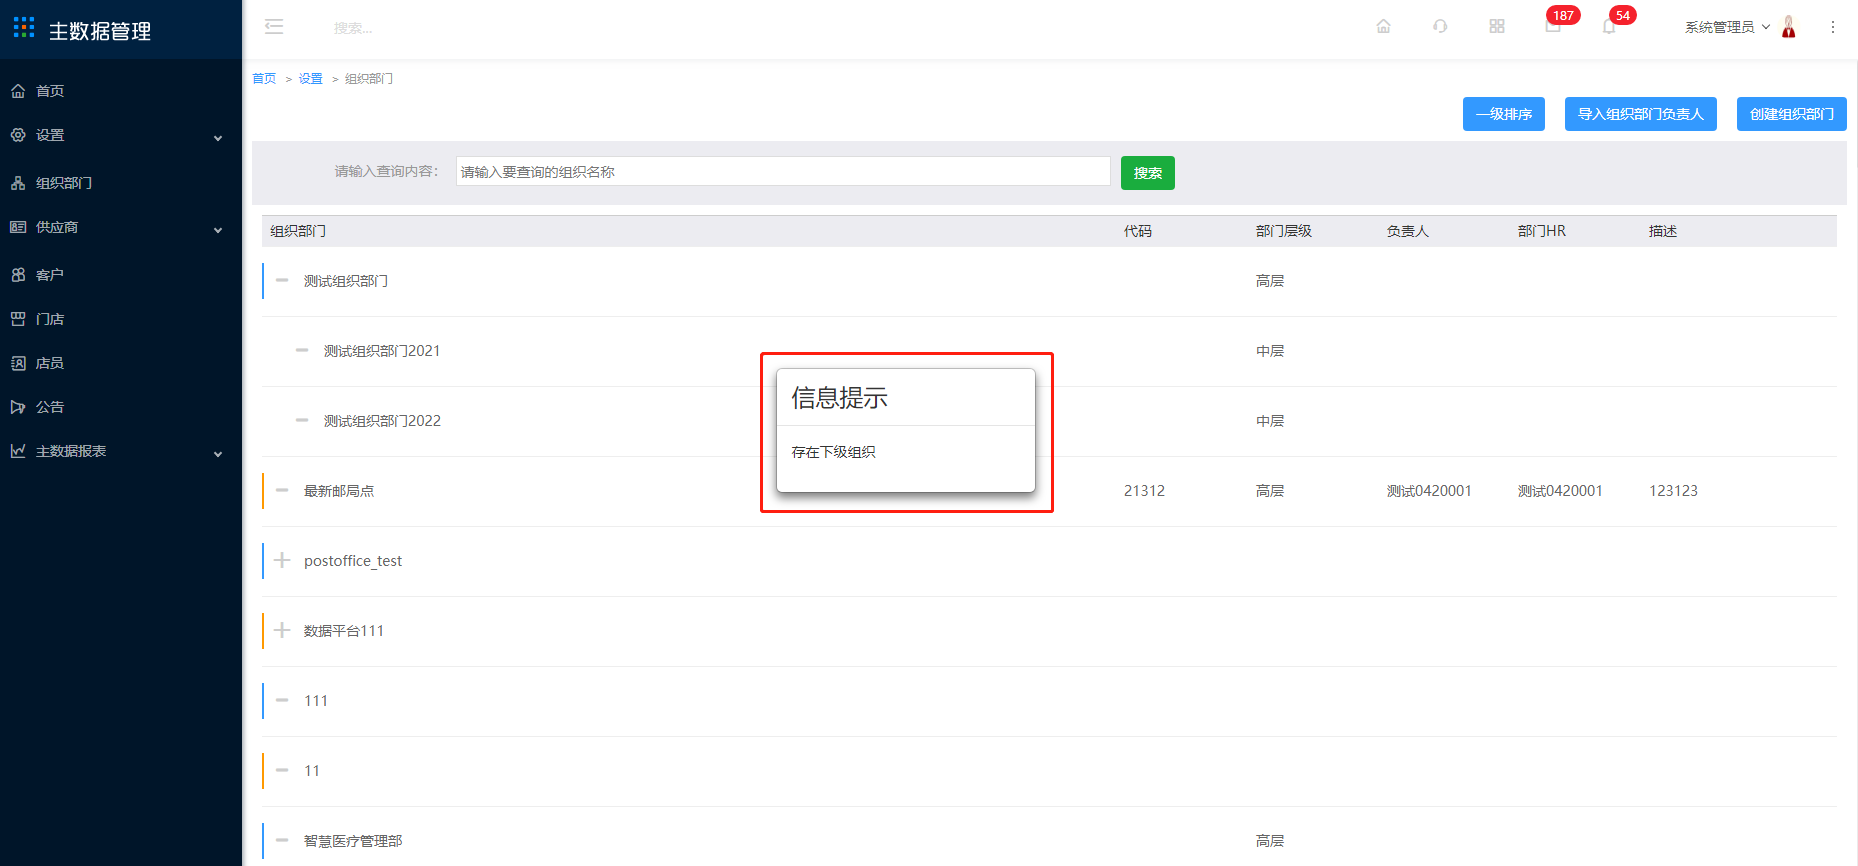Collapse the sidebar with the hamburger icon

[274, 27]
